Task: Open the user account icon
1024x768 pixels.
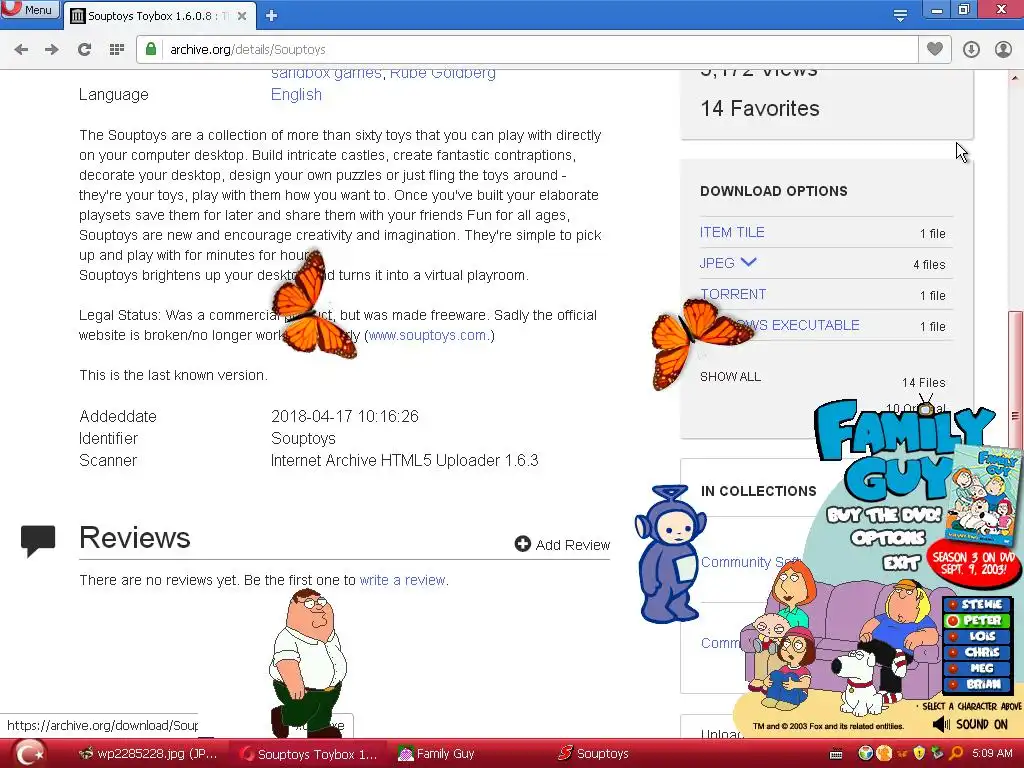Action: pyautogui.click(x=1003, y=50)
